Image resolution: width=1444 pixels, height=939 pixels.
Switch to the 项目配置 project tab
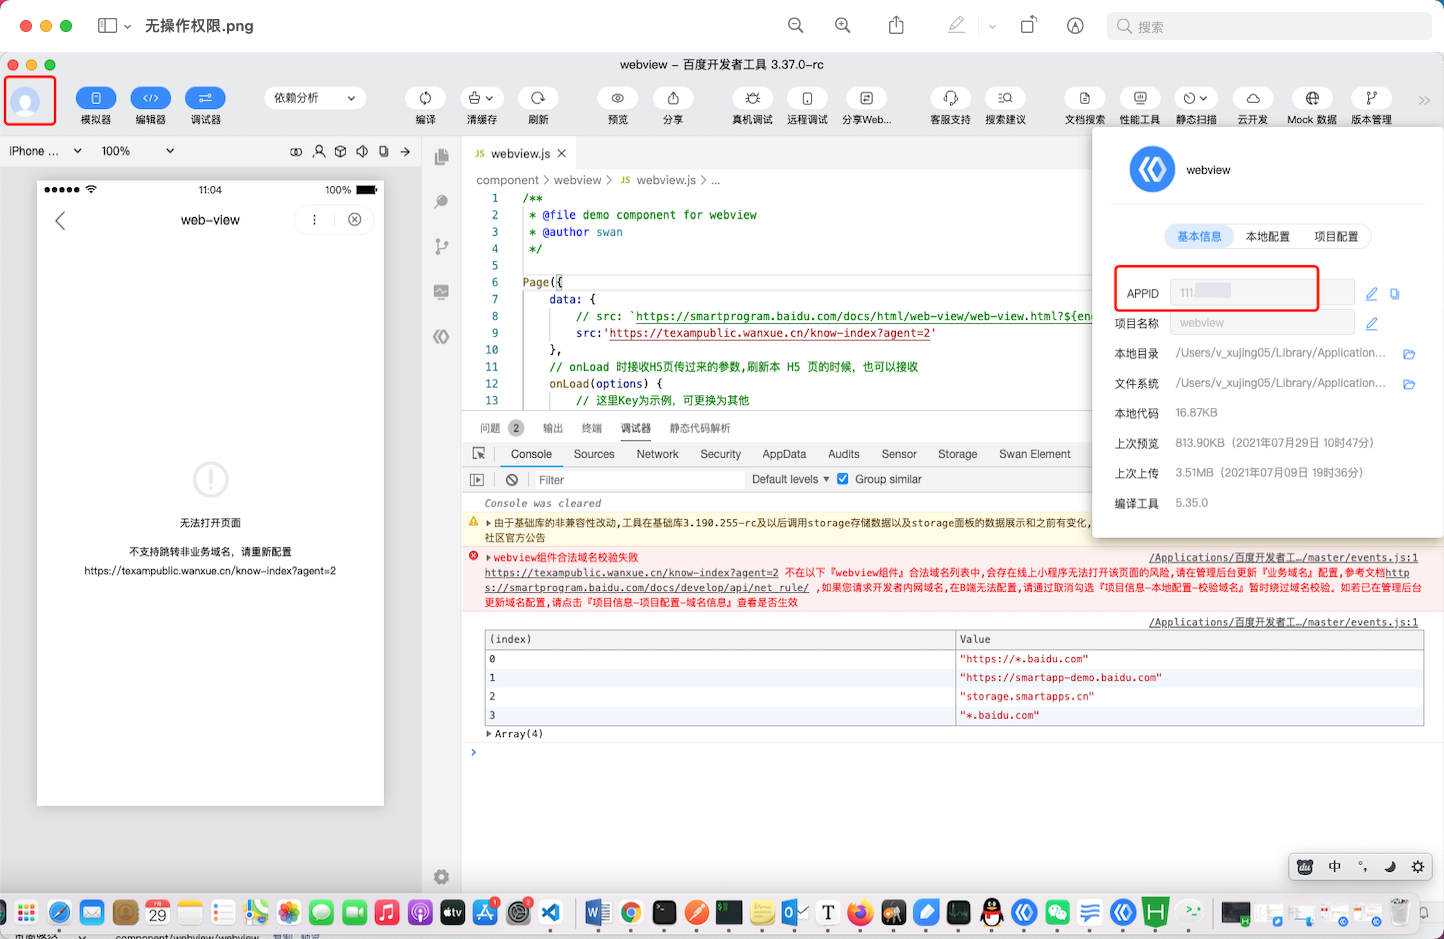(1336, 237)
